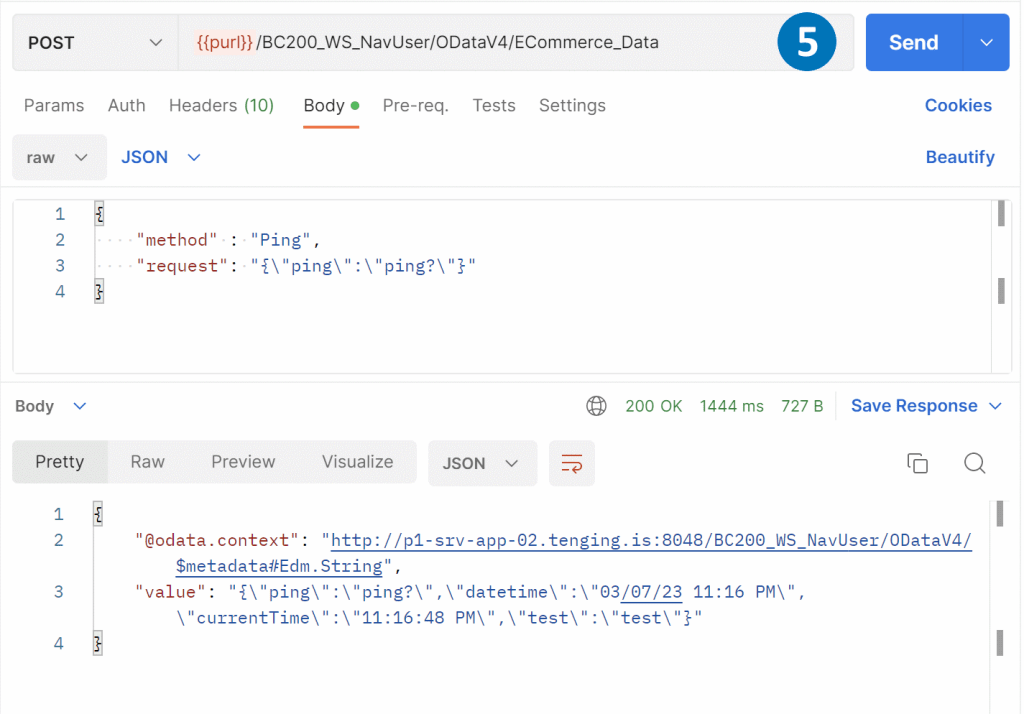Screen dimensions: 1024x714
Task: Click the request URL input field
Action: [470, 43]
